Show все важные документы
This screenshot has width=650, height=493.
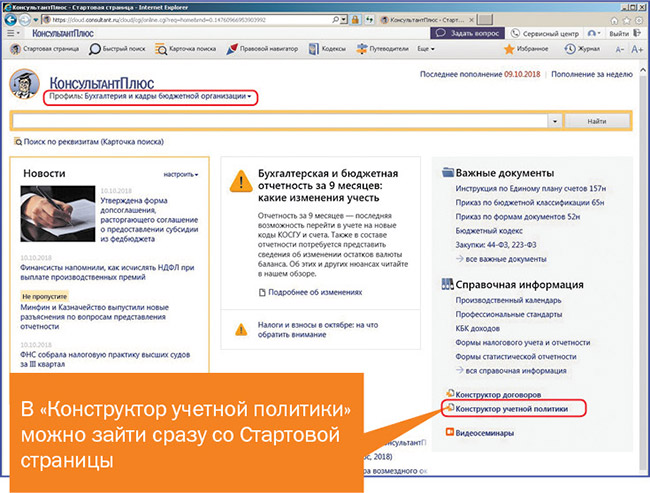point(501,259)
